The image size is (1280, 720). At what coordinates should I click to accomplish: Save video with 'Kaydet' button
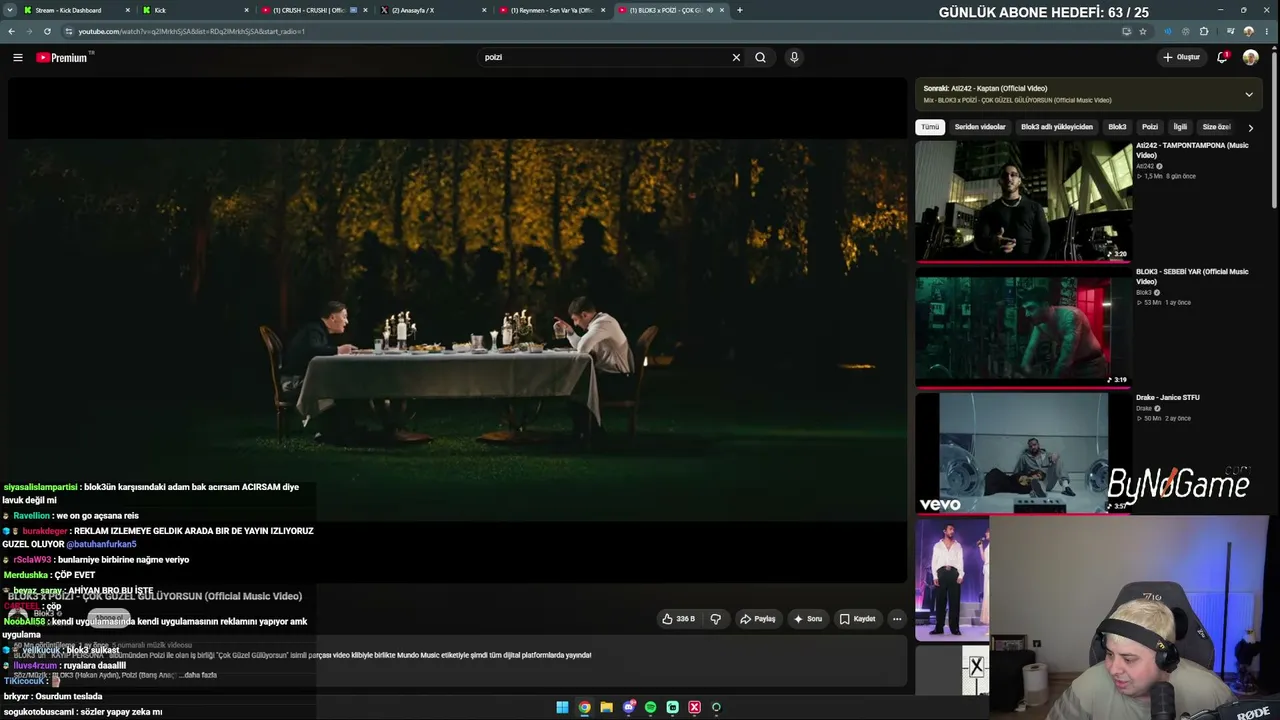coord(857,619)
